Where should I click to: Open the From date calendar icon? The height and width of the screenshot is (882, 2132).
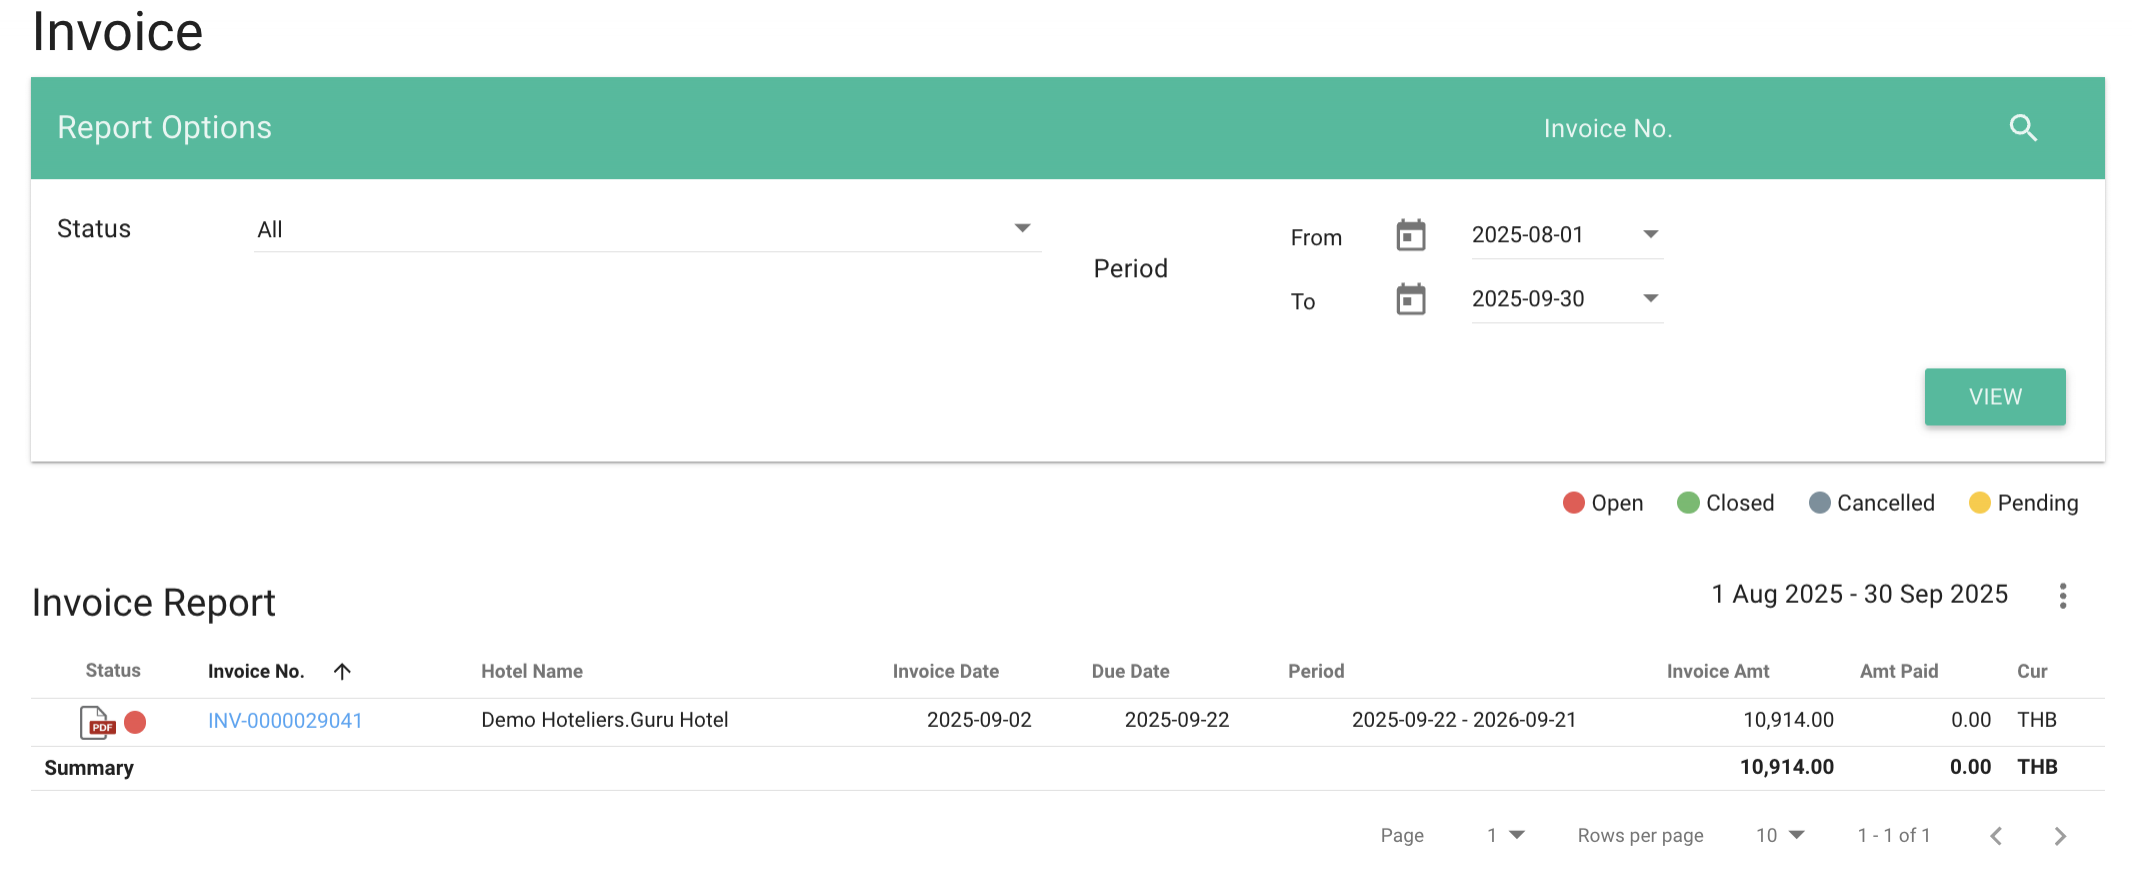pyautogui.click(x=1410, y=235)
